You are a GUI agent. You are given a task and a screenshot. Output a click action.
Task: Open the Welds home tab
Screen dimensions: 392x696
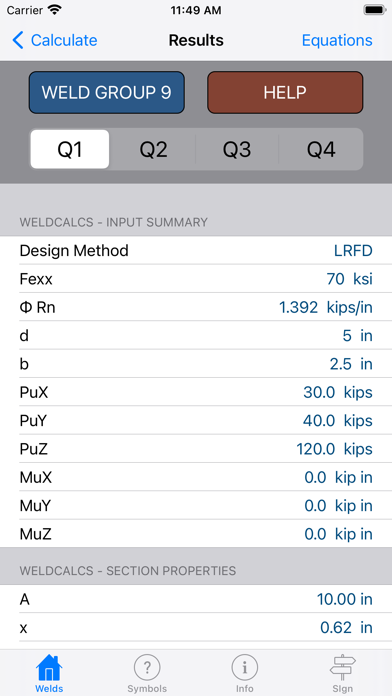click(x=49, y=673)
